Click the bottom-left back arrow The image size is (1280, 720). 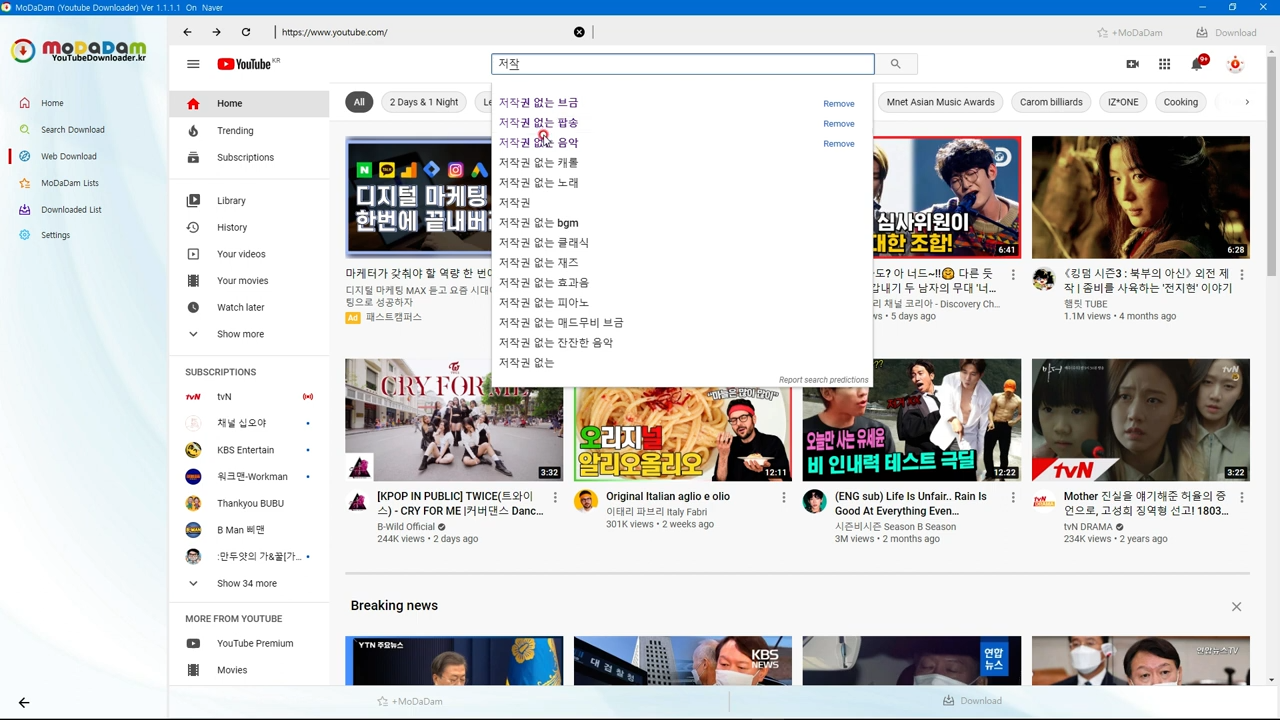click(x=24, y=702)
